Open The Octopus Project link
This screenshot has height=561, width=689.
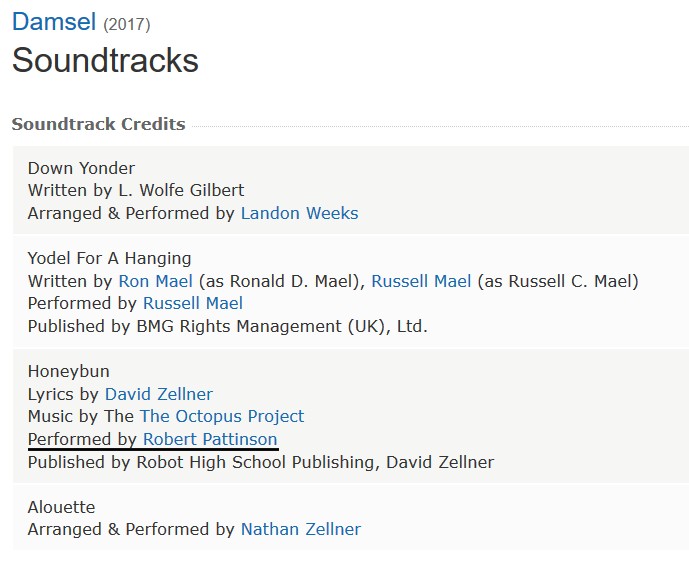point(222,416)
